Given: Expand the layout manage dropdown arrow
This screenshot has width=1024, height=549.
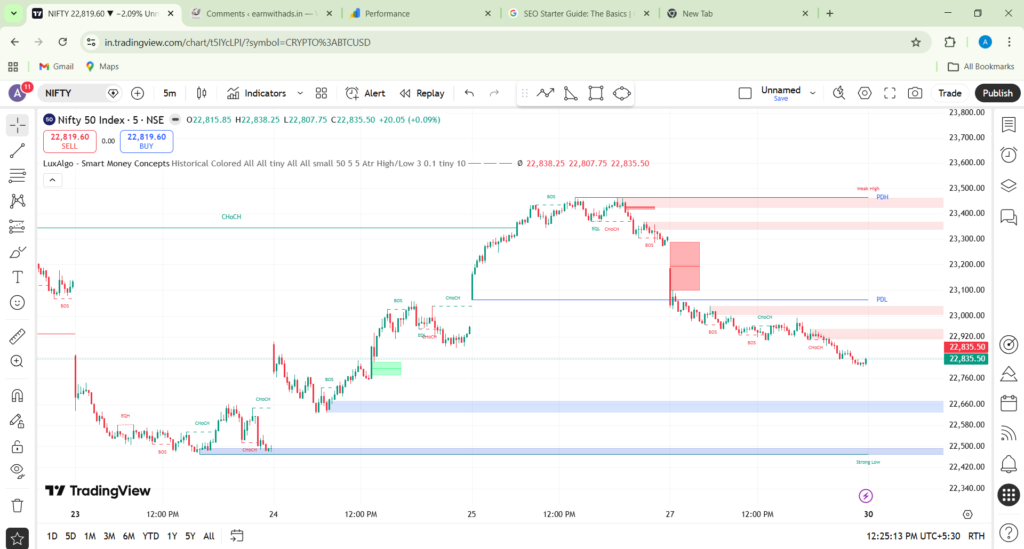Looking at the screenshot, I should click(813, 93).
